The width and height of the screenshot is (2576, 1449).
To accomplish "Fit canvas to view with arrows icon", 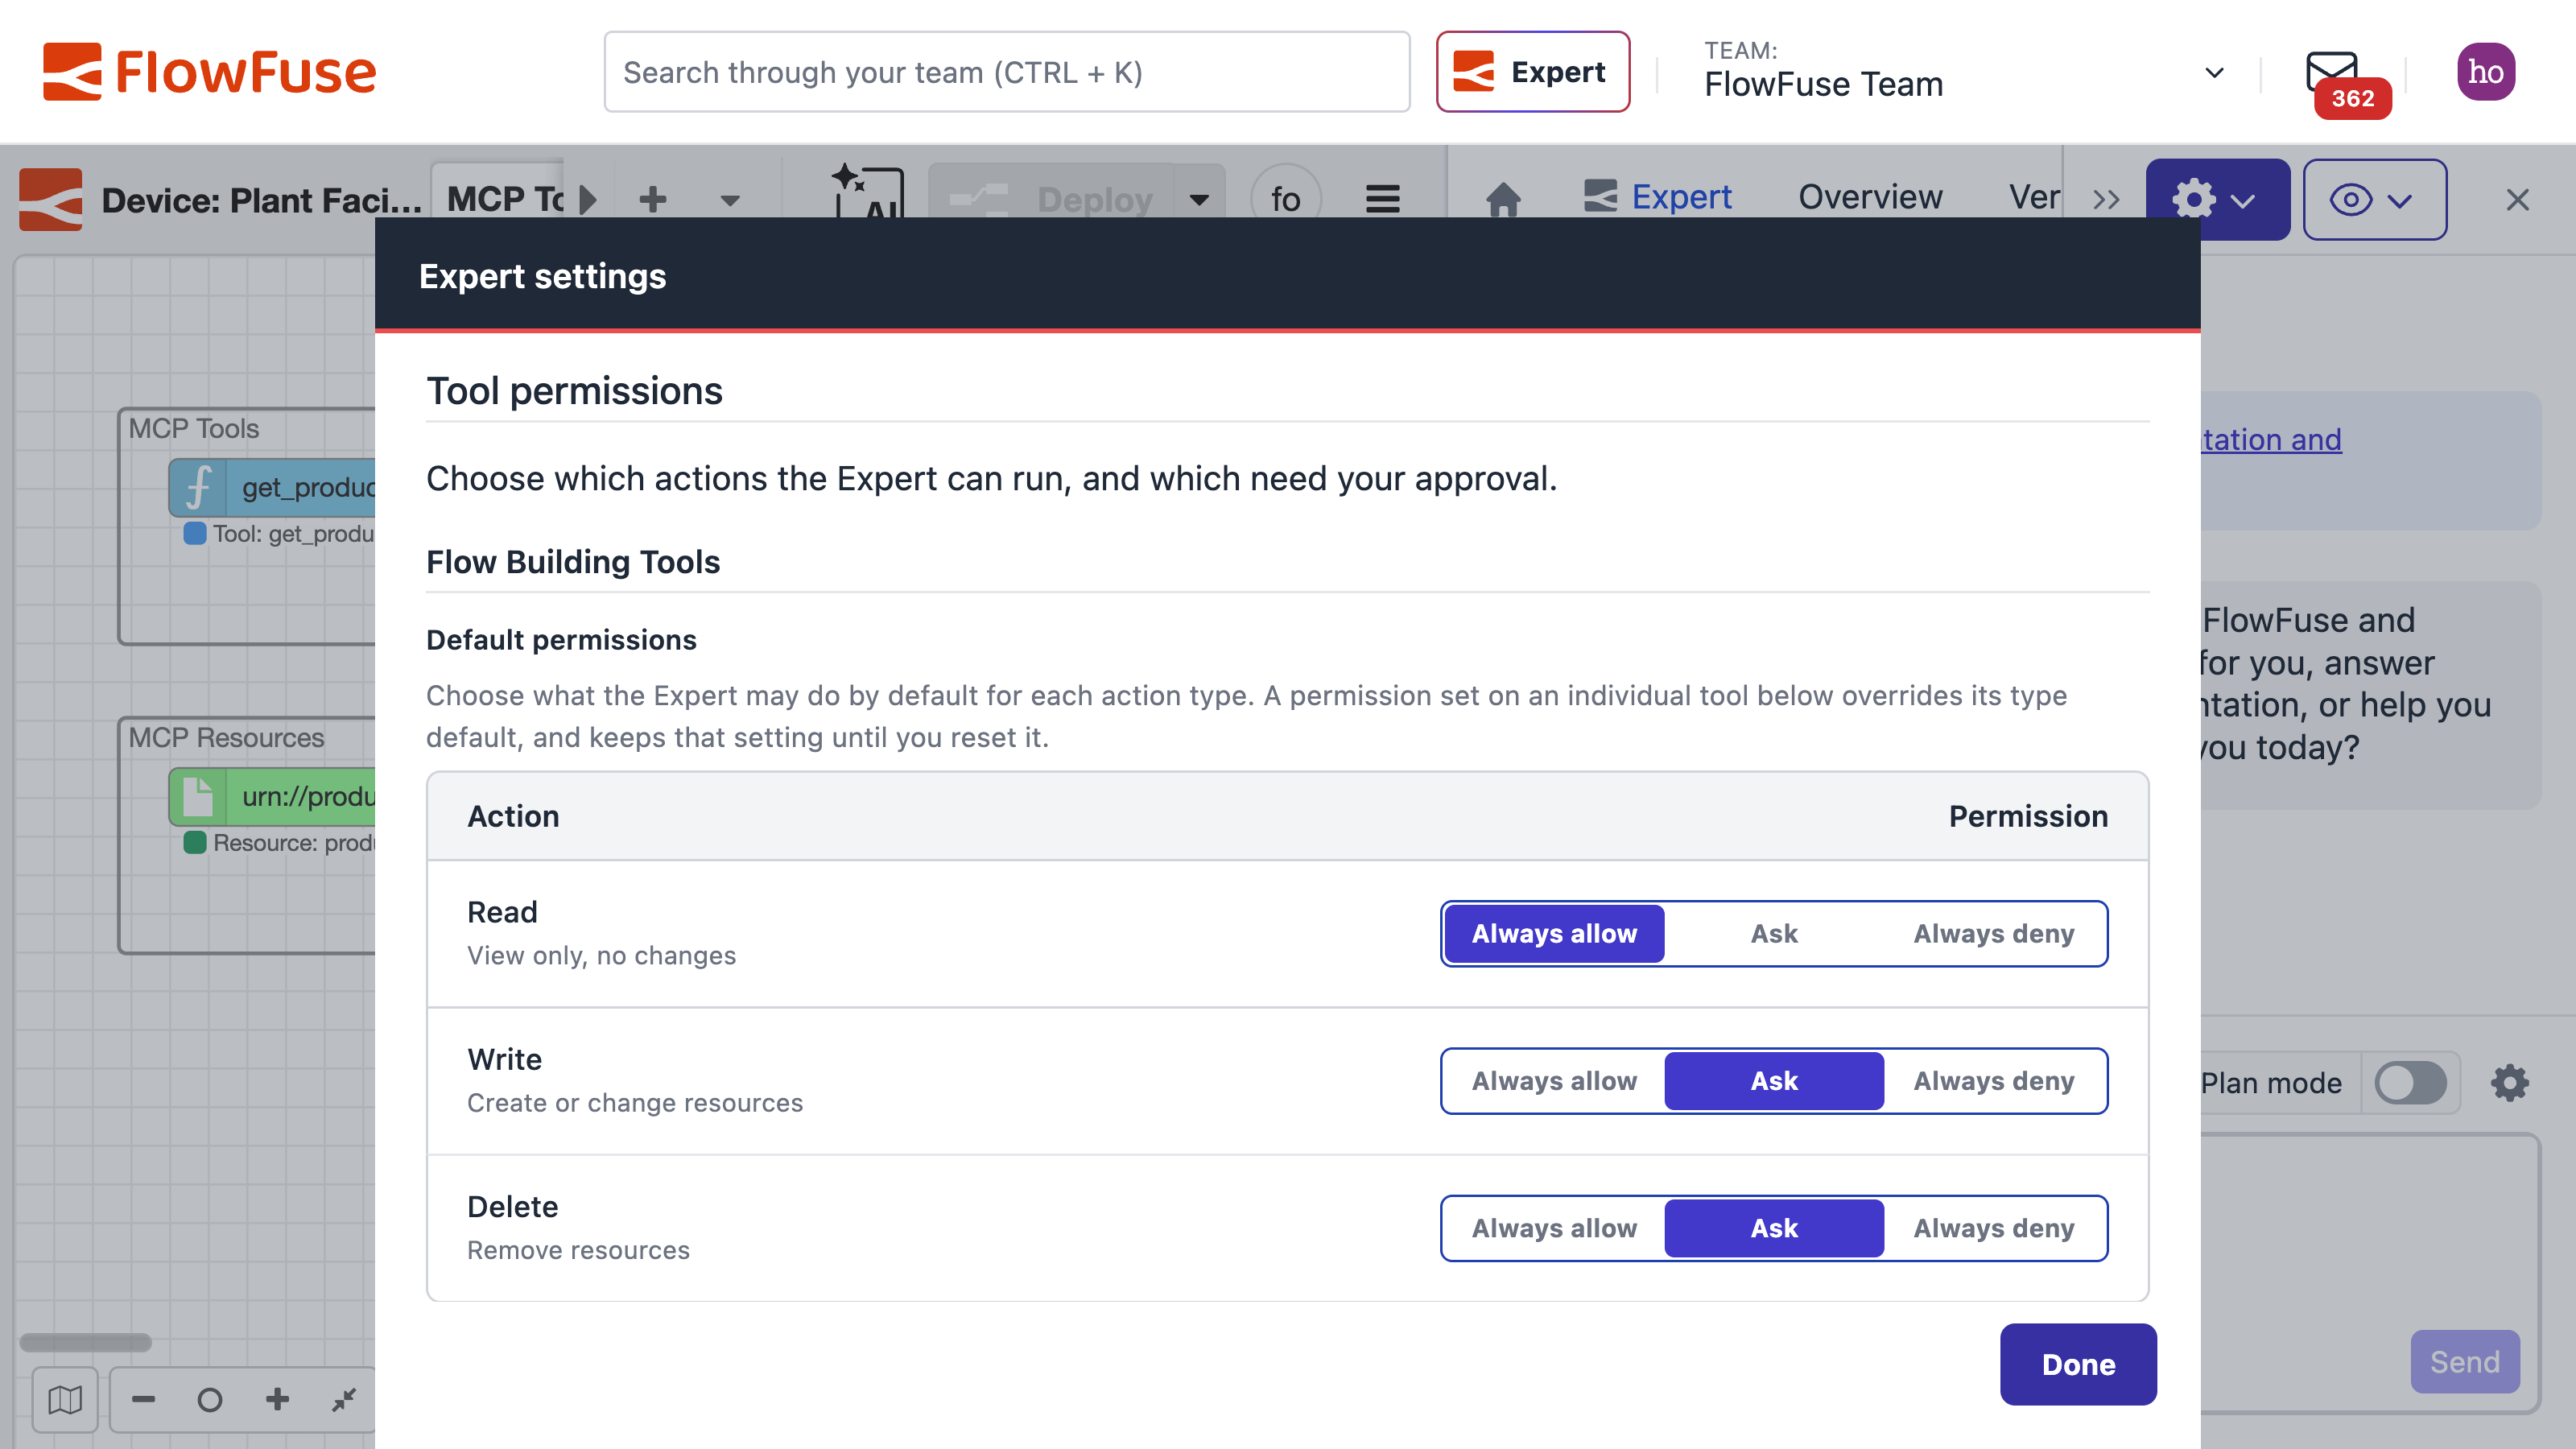I will coord(344,1399).
